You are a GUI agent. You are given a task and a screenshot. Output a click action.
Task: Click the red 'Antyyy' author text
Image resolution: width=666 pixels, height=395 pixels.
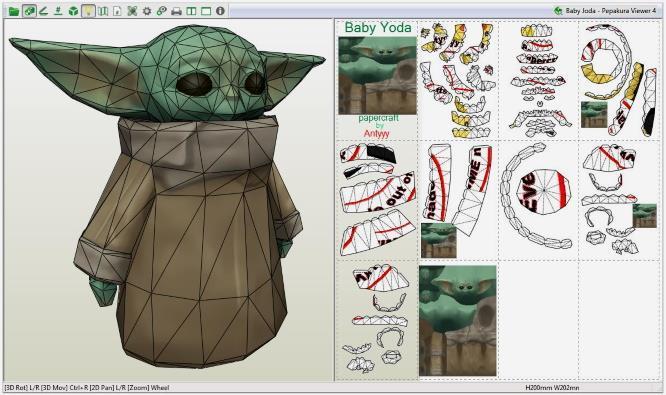point(376,133)
